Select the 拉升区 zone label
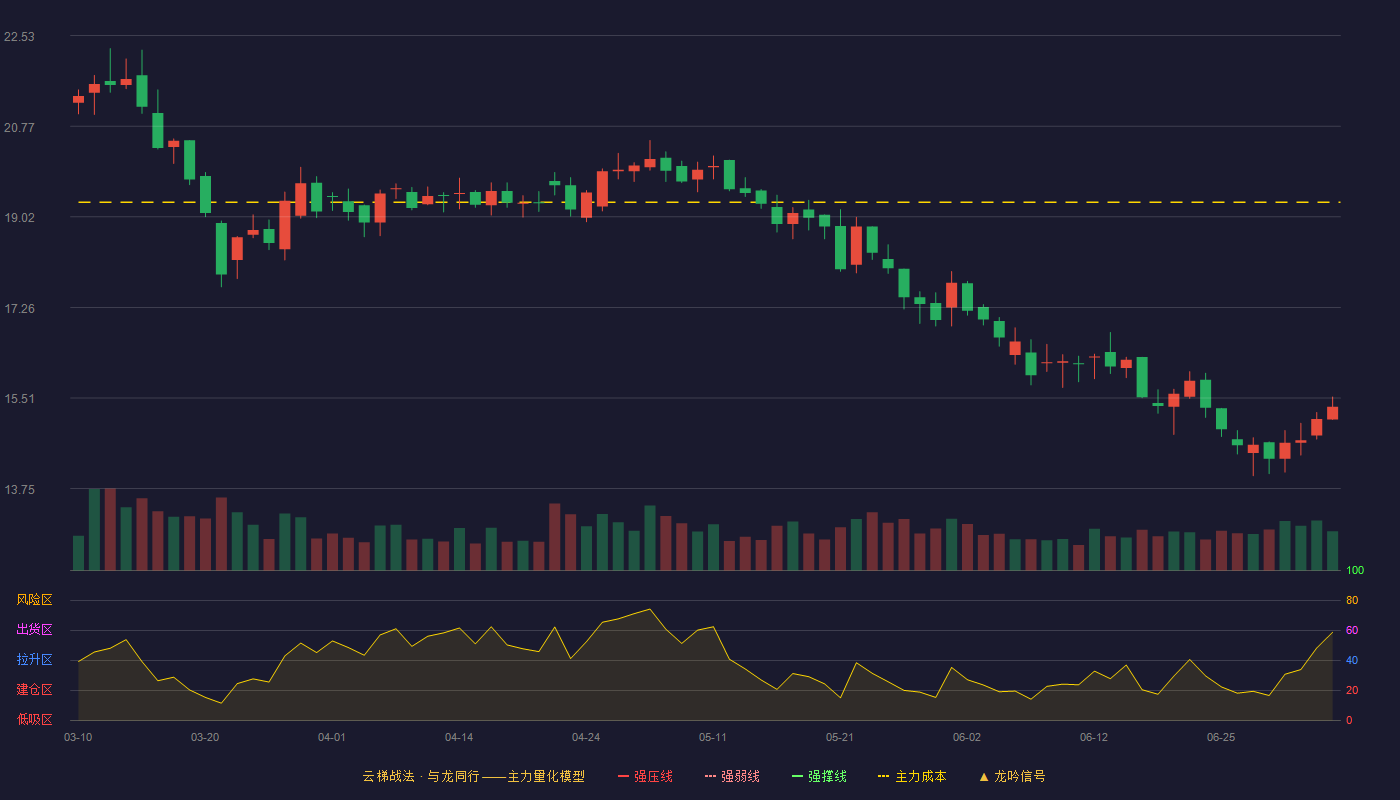The height and width of the screenshot is (800, 1400). 34,660
